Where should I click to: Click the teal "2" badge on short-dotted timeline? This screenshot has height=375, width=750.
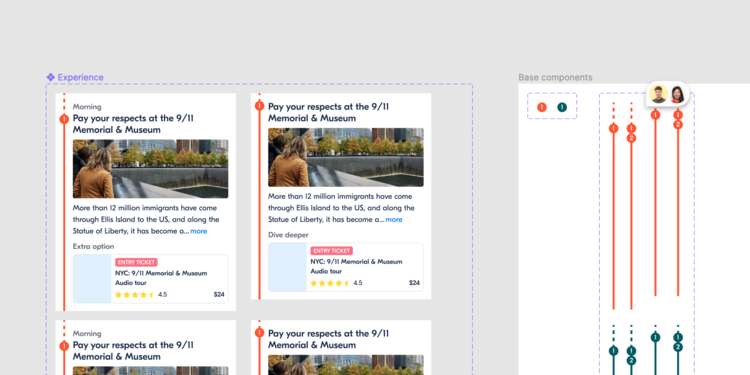pos(678,347)
